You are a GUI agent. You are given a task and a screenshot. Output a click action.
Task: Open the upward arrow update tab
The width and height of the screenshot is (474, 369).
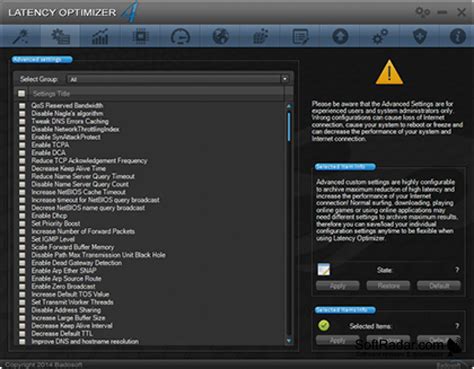340,36
